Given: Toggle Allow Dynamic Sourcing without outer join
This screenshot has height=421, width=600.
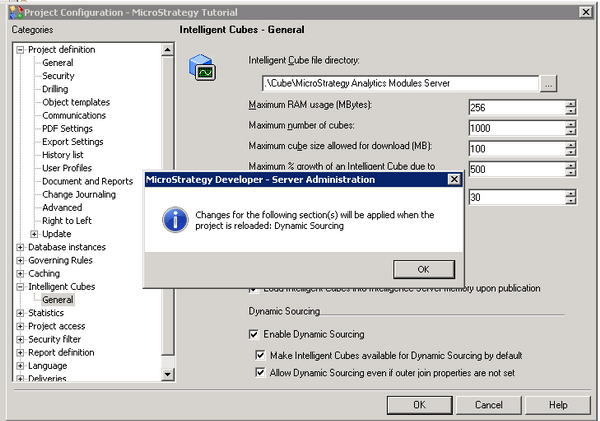Looking at the screenshot, I should click(x=262, y=373).
